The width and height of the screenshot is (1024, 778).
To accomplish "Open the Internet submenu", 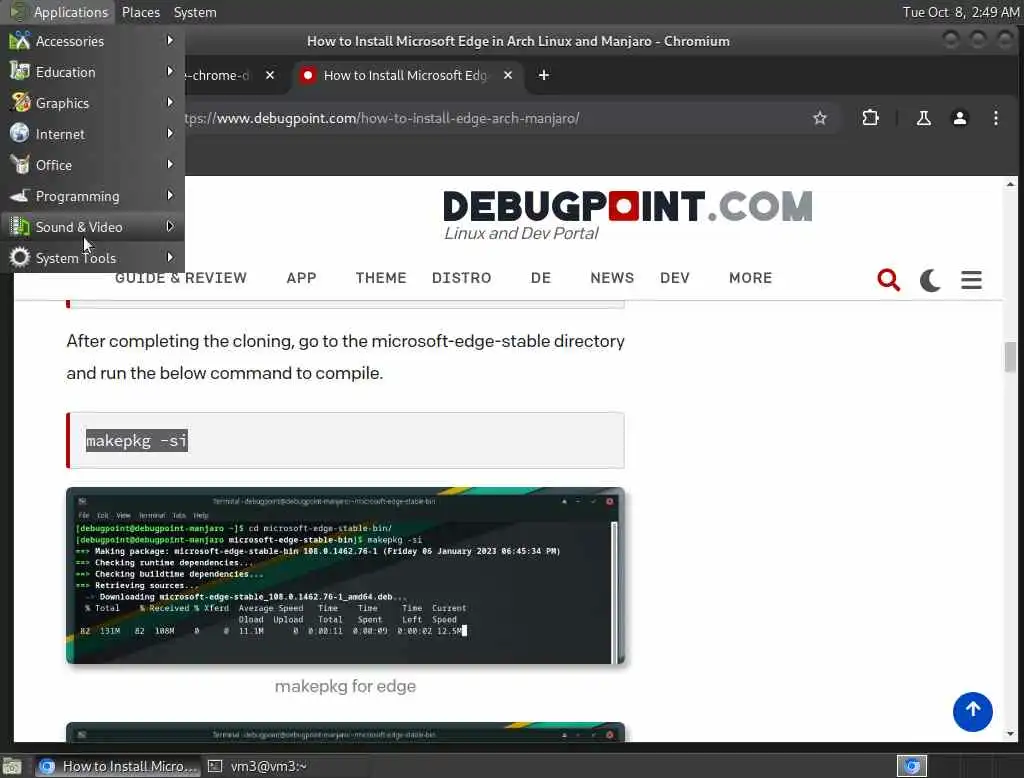I will 92,134.
